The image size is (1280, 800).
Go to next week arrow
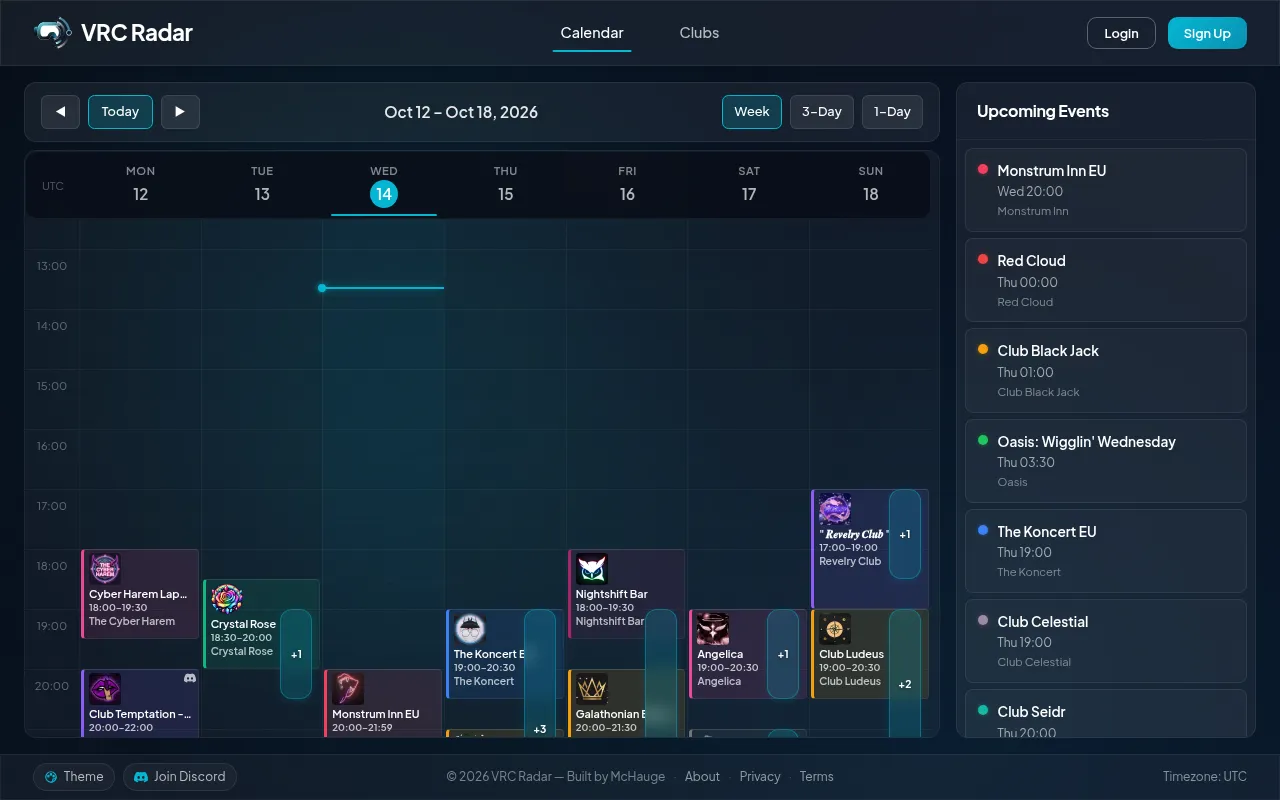[180, 112]
